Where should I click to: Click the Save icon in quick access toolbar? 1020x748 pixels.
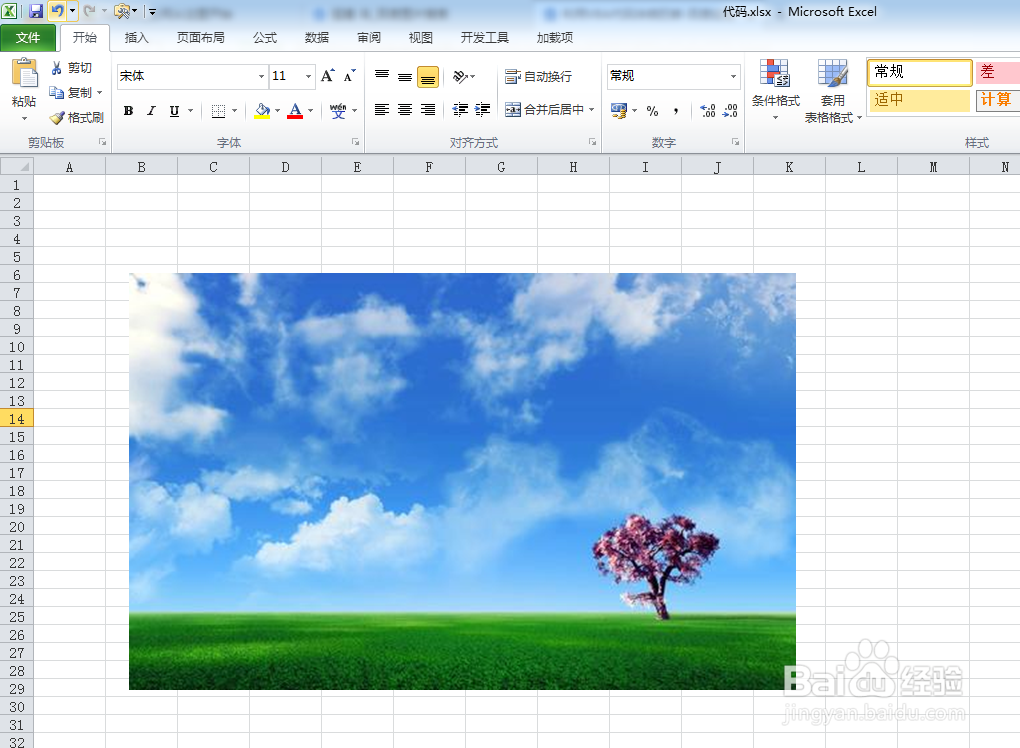pyautogui.click(x=36, y=11)
